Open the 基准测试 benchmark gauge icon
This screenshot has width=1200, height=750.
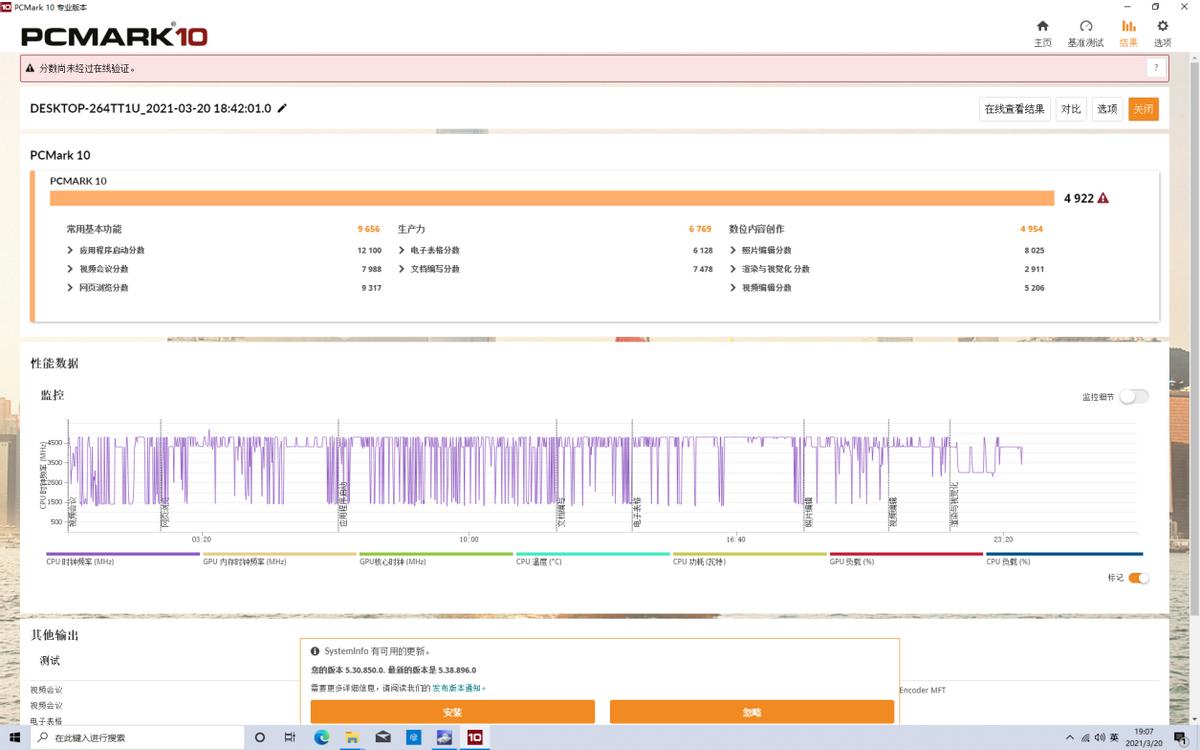coord(1085,33)
